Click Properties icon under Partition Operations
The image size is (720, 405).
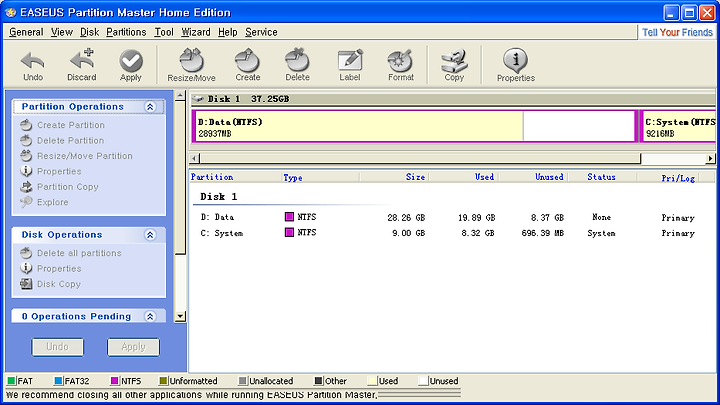(26, 171)
